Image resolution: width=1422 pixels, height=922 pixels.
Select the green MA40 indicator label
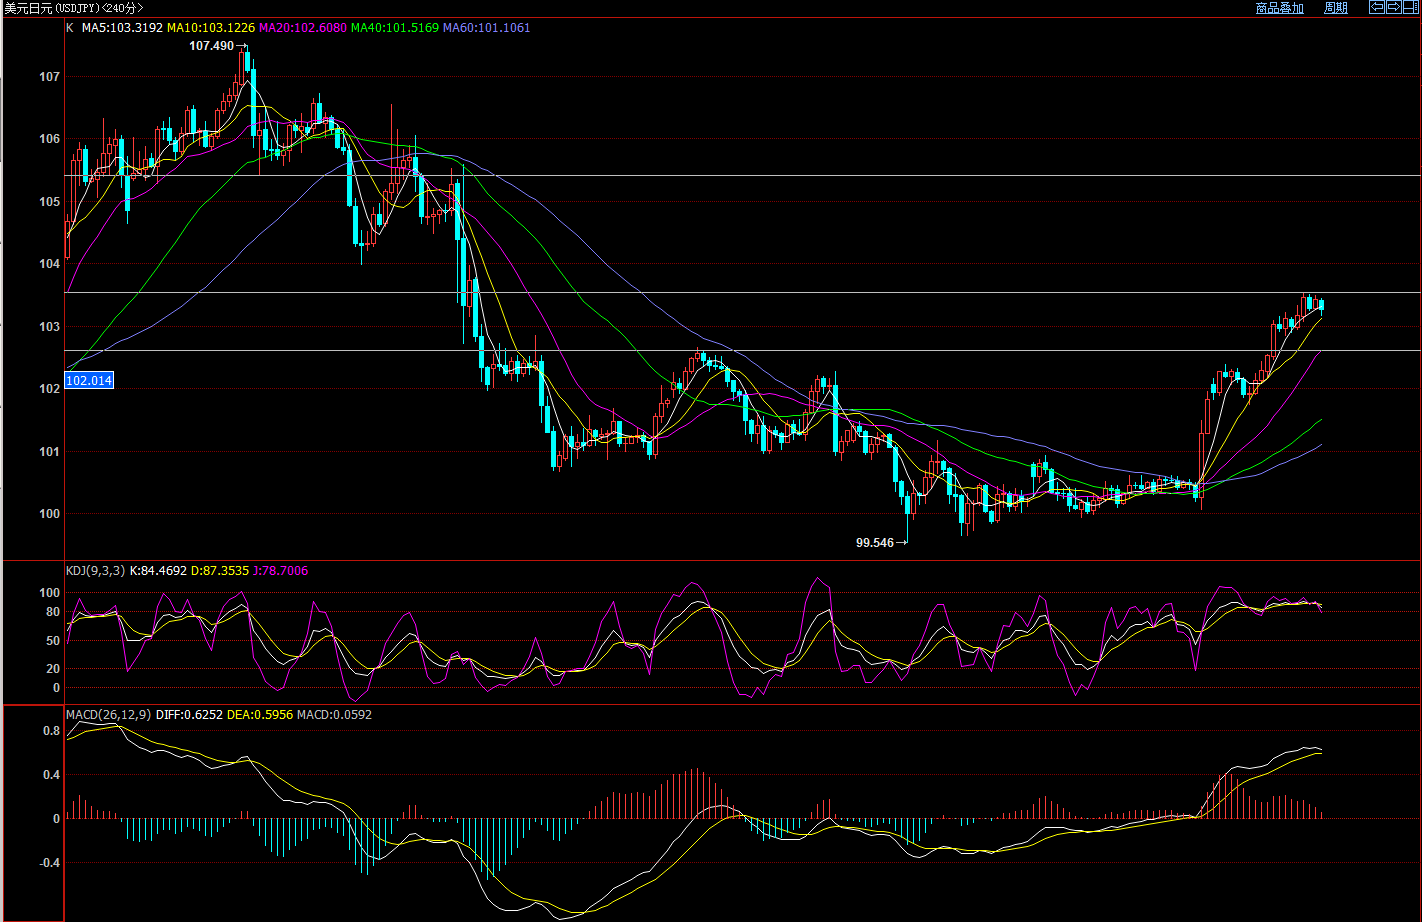[394, 28]
